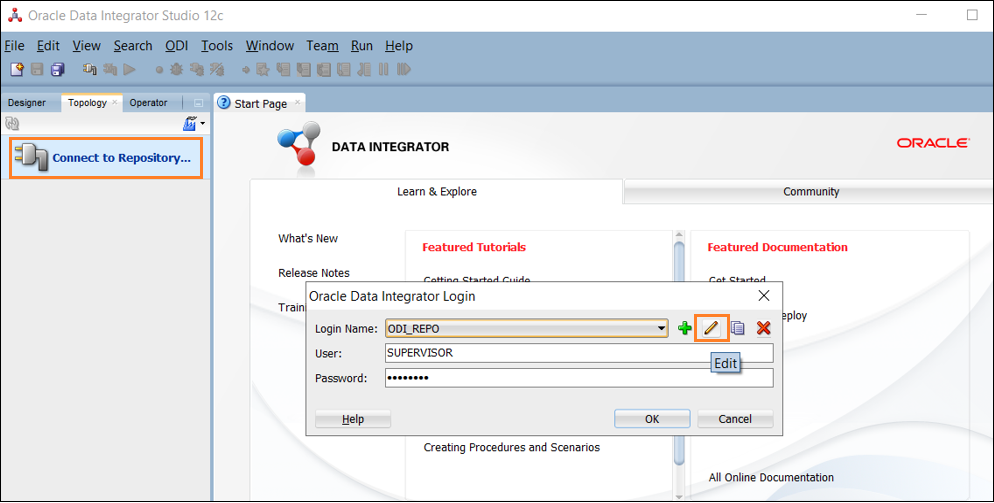This screenshot has height=503, width=994.
Task: Open All Online Documentation link
Action: coord(771,477)
